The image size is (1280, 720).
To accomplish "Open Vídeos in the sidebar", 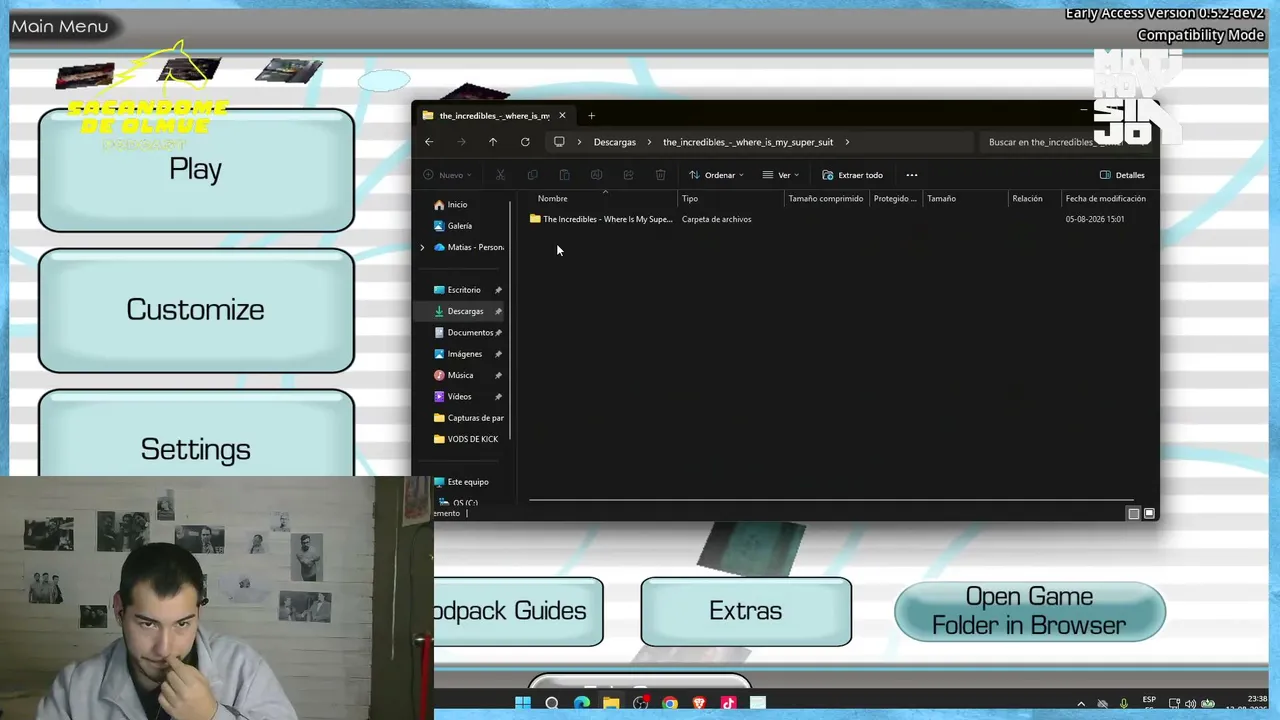I will coord(453,397).
